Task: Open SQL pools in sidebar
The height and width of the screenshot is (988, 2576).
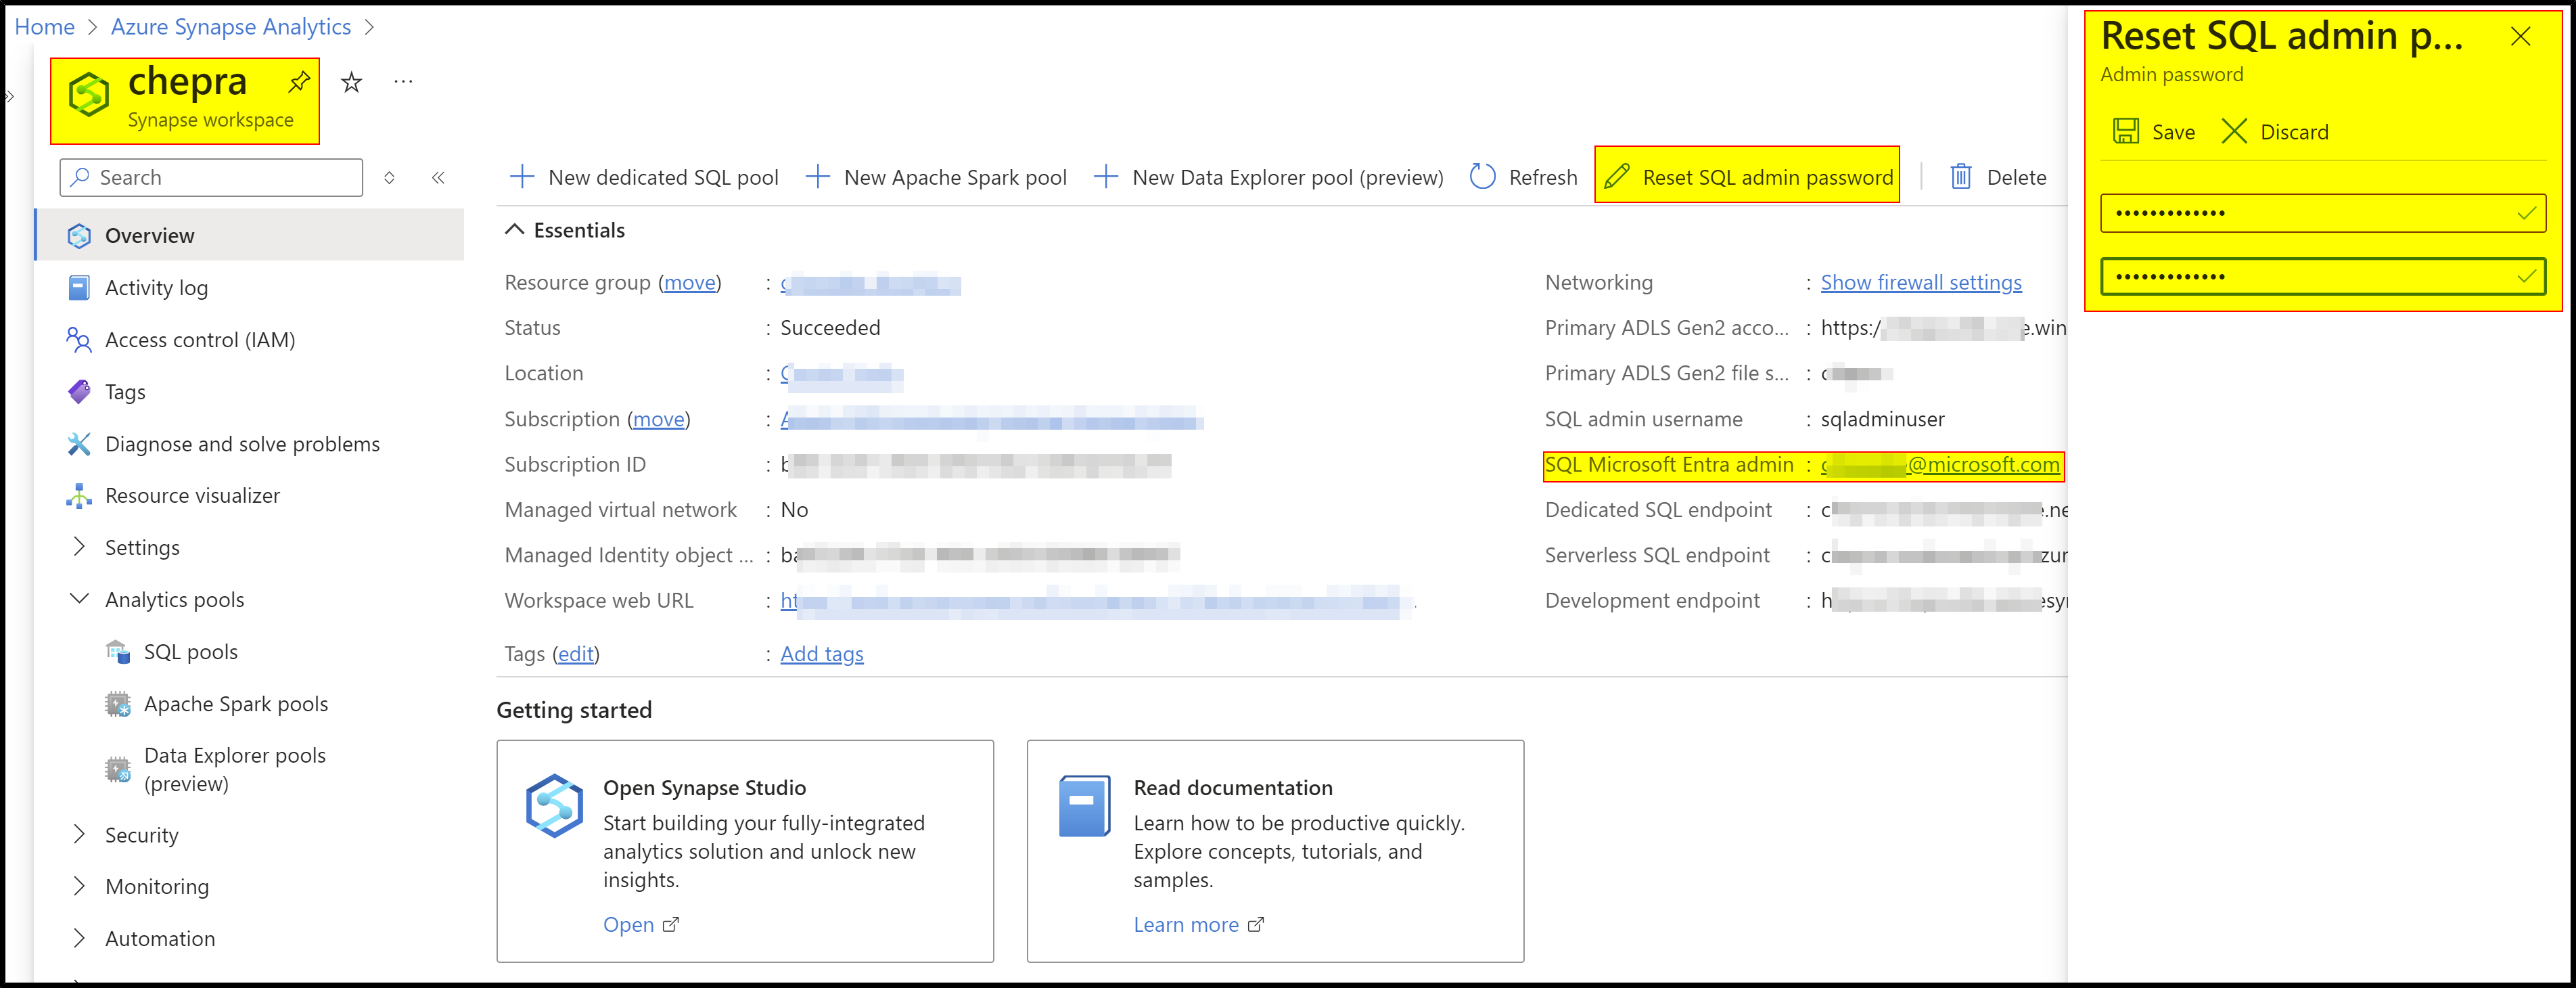Action: point(190,652)
